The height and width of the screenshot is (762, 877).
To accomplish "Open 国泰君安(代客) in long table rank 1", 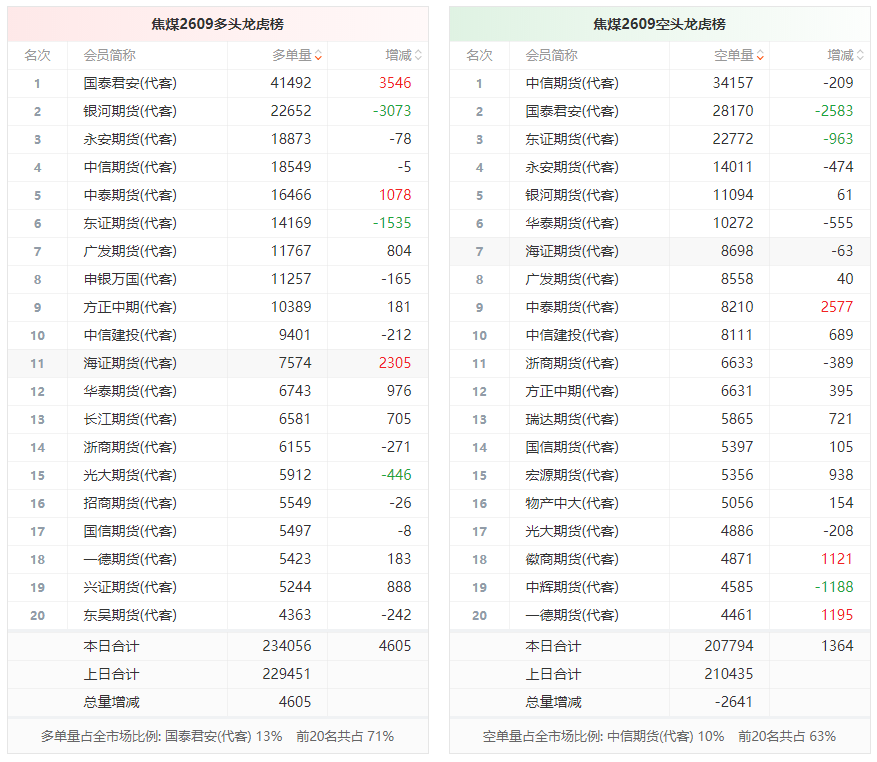I will point(130,83).
